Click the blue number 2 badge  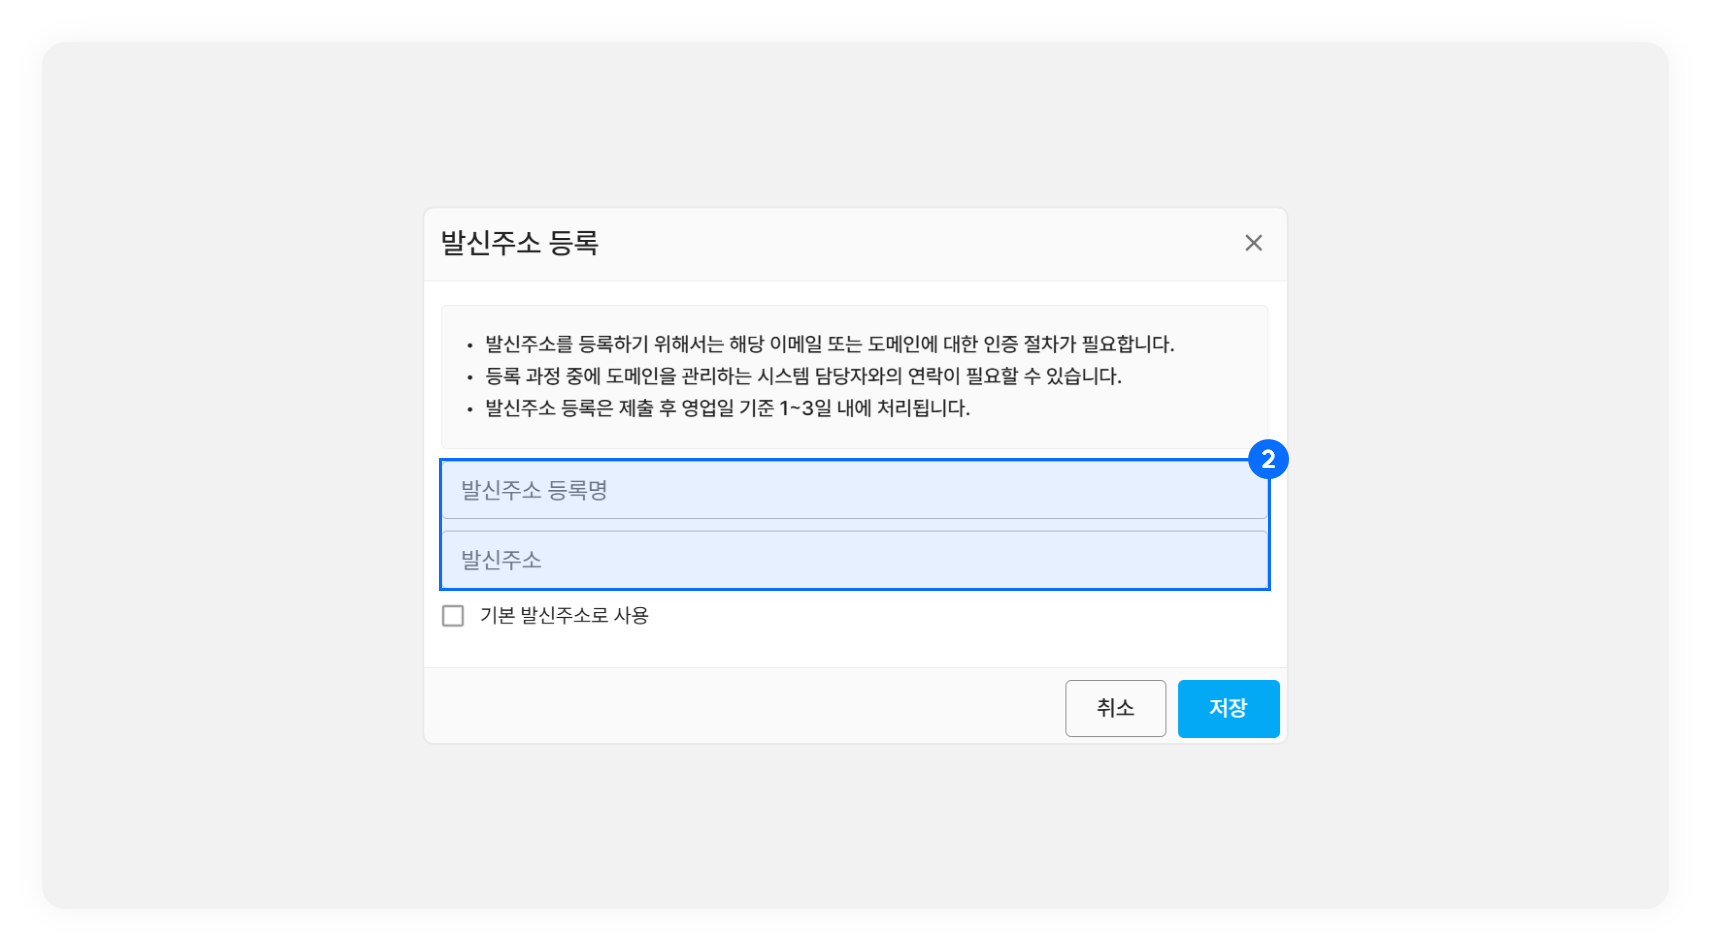[x=1268, y=459]
